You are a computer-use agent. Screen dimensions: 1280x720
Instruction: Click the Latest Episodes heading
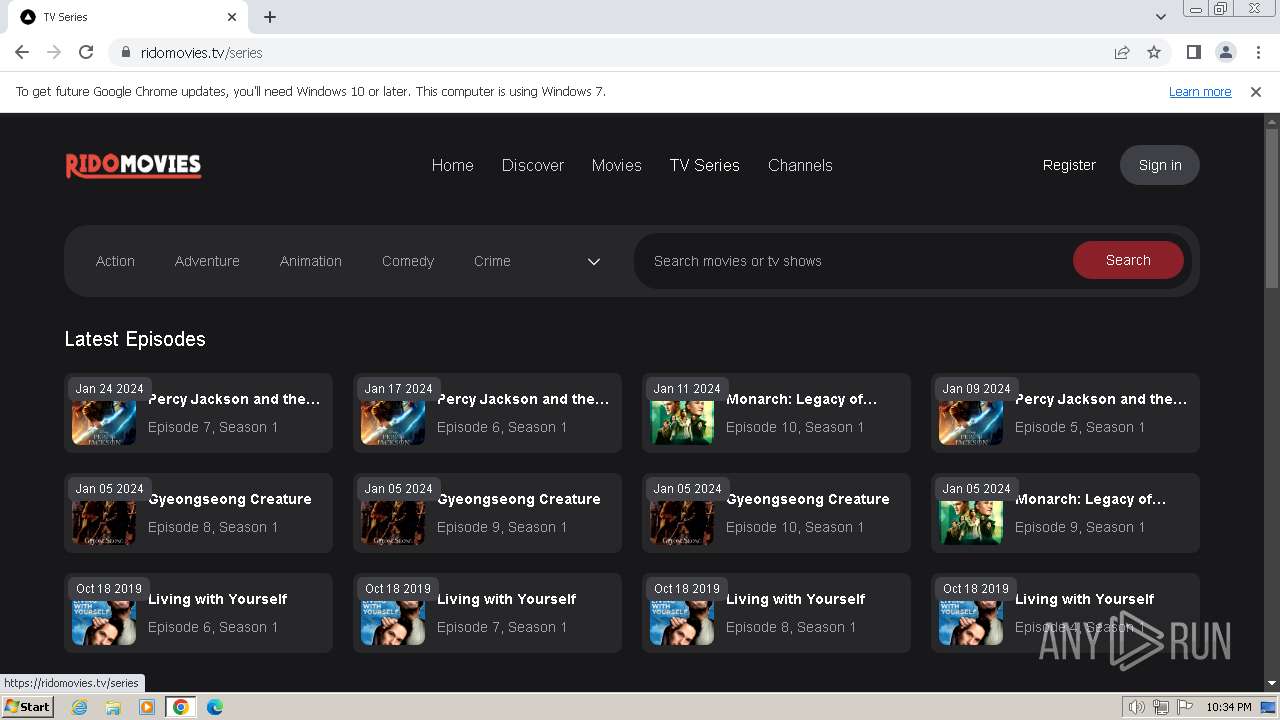[135, 339]
